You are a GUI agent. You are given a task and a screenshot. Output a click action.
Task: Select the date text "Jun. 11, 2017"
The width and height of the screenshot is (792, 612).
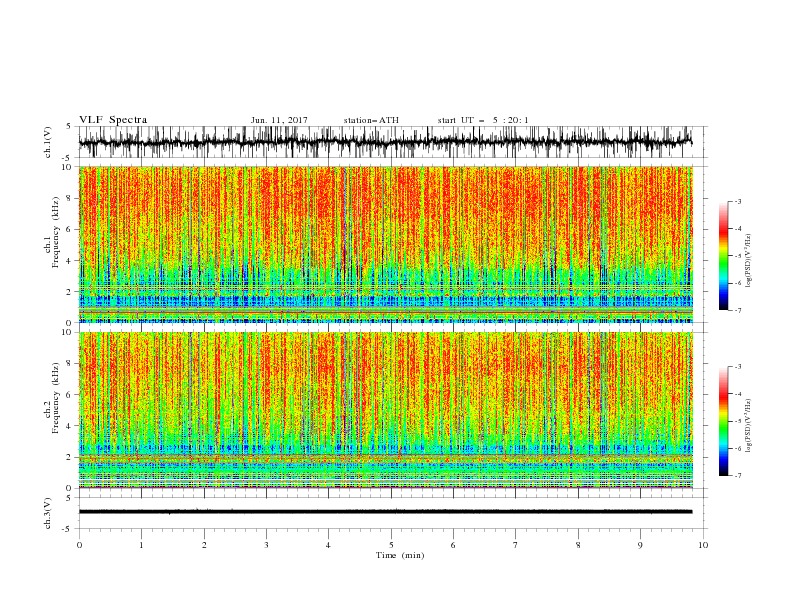tap(279, 120)
